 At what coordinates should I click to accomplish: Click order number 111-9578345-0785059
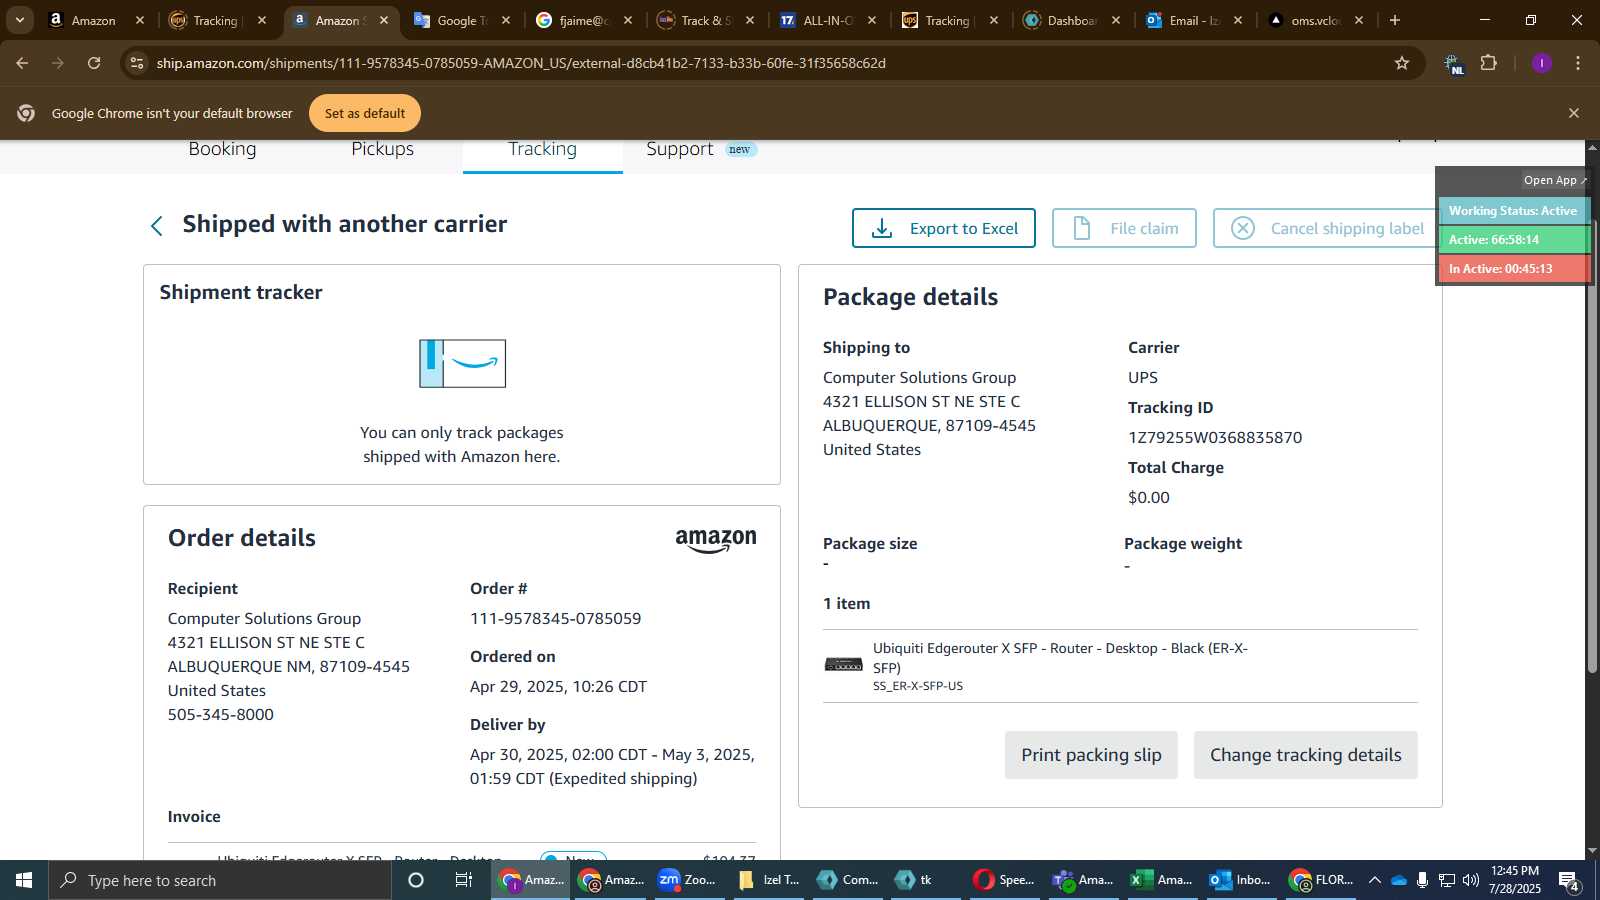555,618
